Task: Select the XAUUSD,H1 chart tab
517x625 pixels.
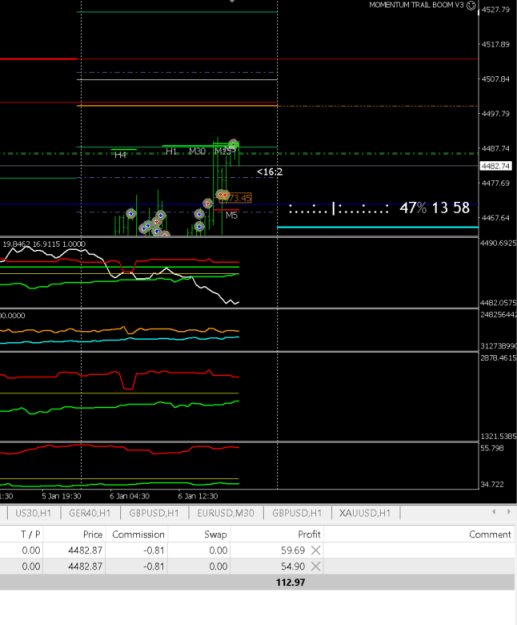Action: click(x=365, y=513)
